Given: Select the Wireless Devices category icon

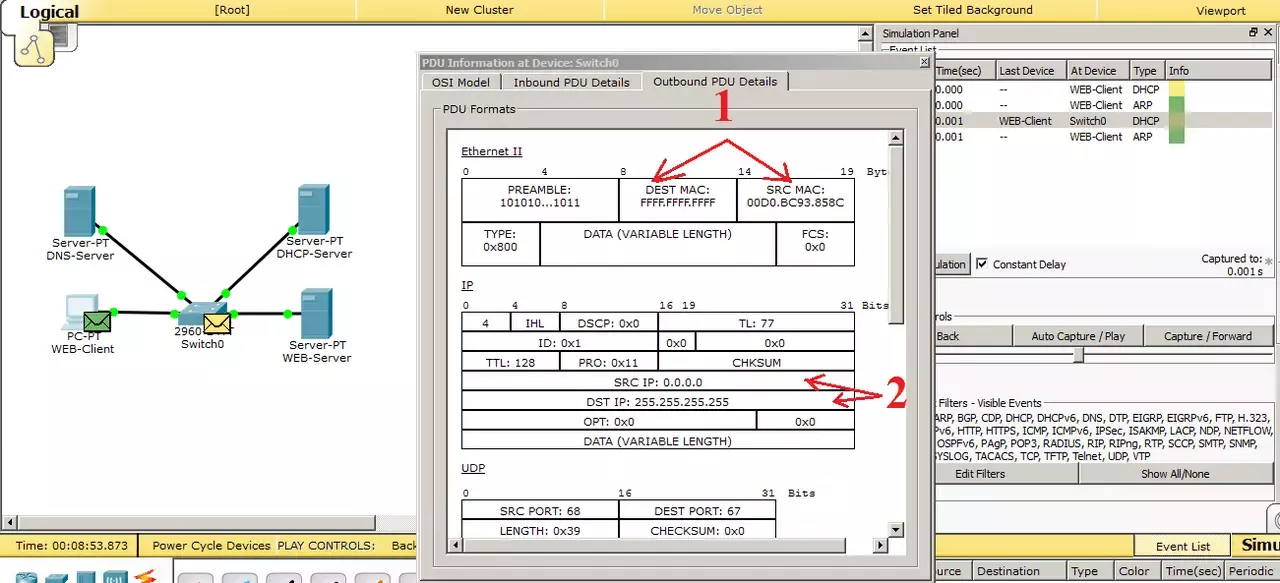Looking at the screenshot, I should [x=114, y=578].
